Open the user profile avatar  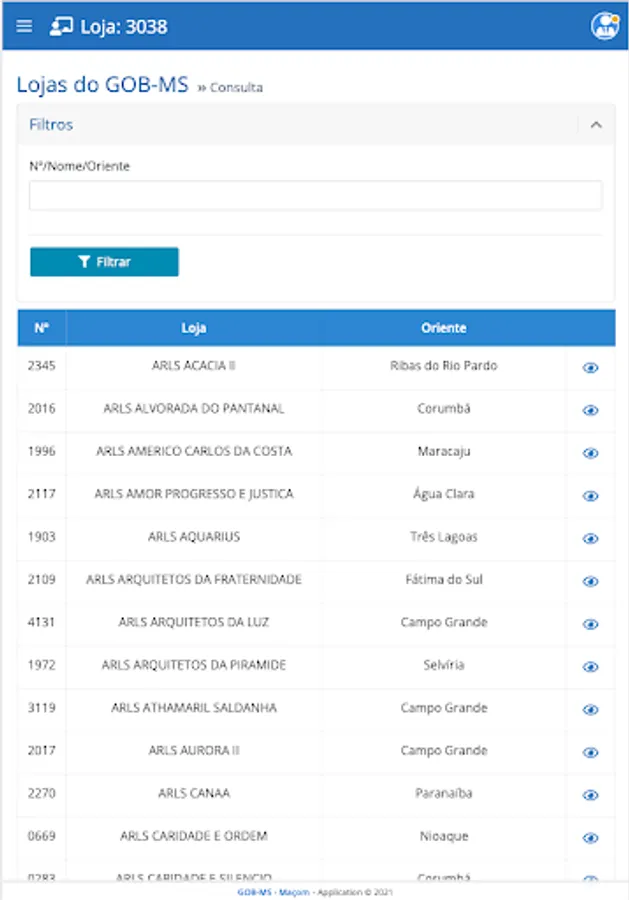(605, 26)
